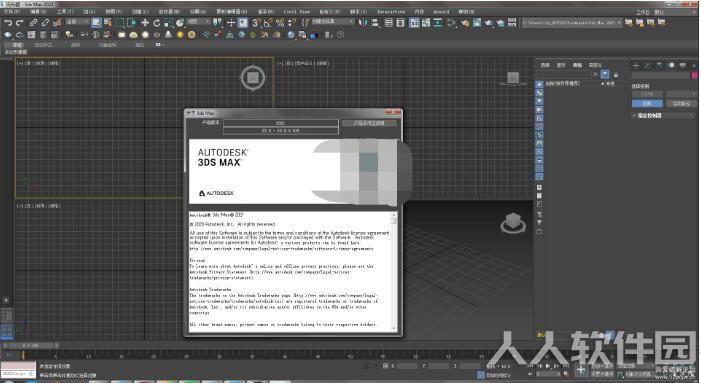Open the reference coordinate system dropdown
The image size is (701, 383).
(x=198, y=22)
